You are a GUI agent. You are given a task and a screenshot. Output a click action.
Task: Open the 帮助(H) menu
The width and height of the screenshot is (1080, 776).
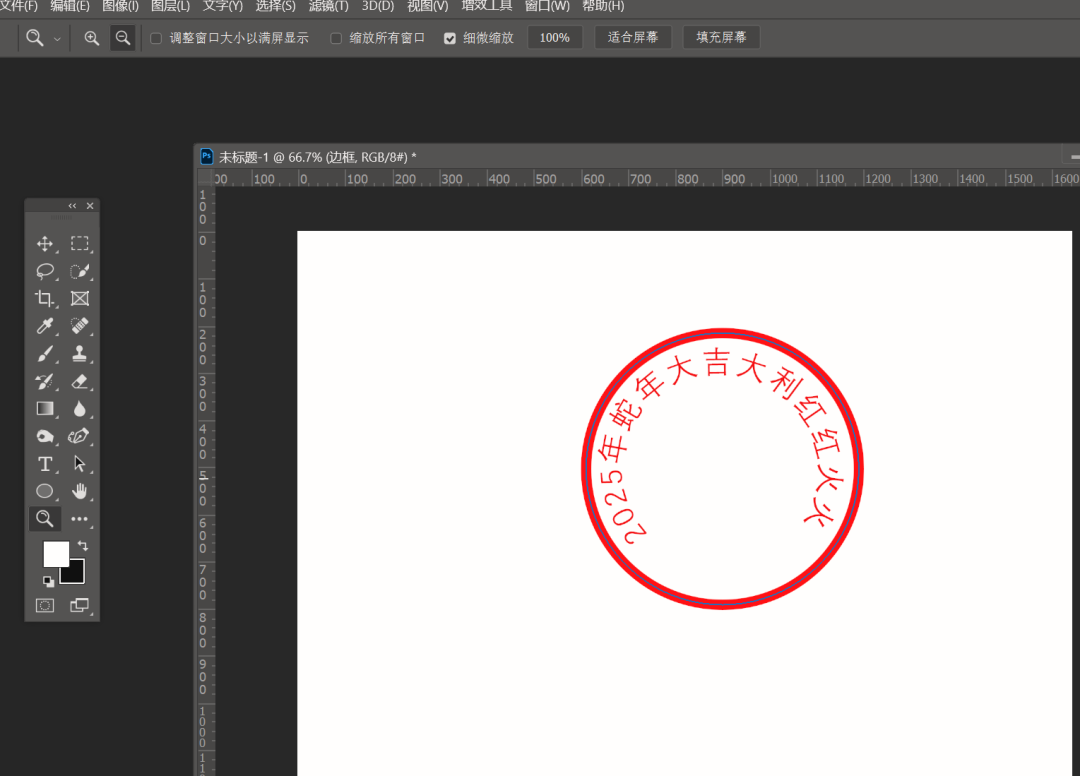click(x=603, y=6)
